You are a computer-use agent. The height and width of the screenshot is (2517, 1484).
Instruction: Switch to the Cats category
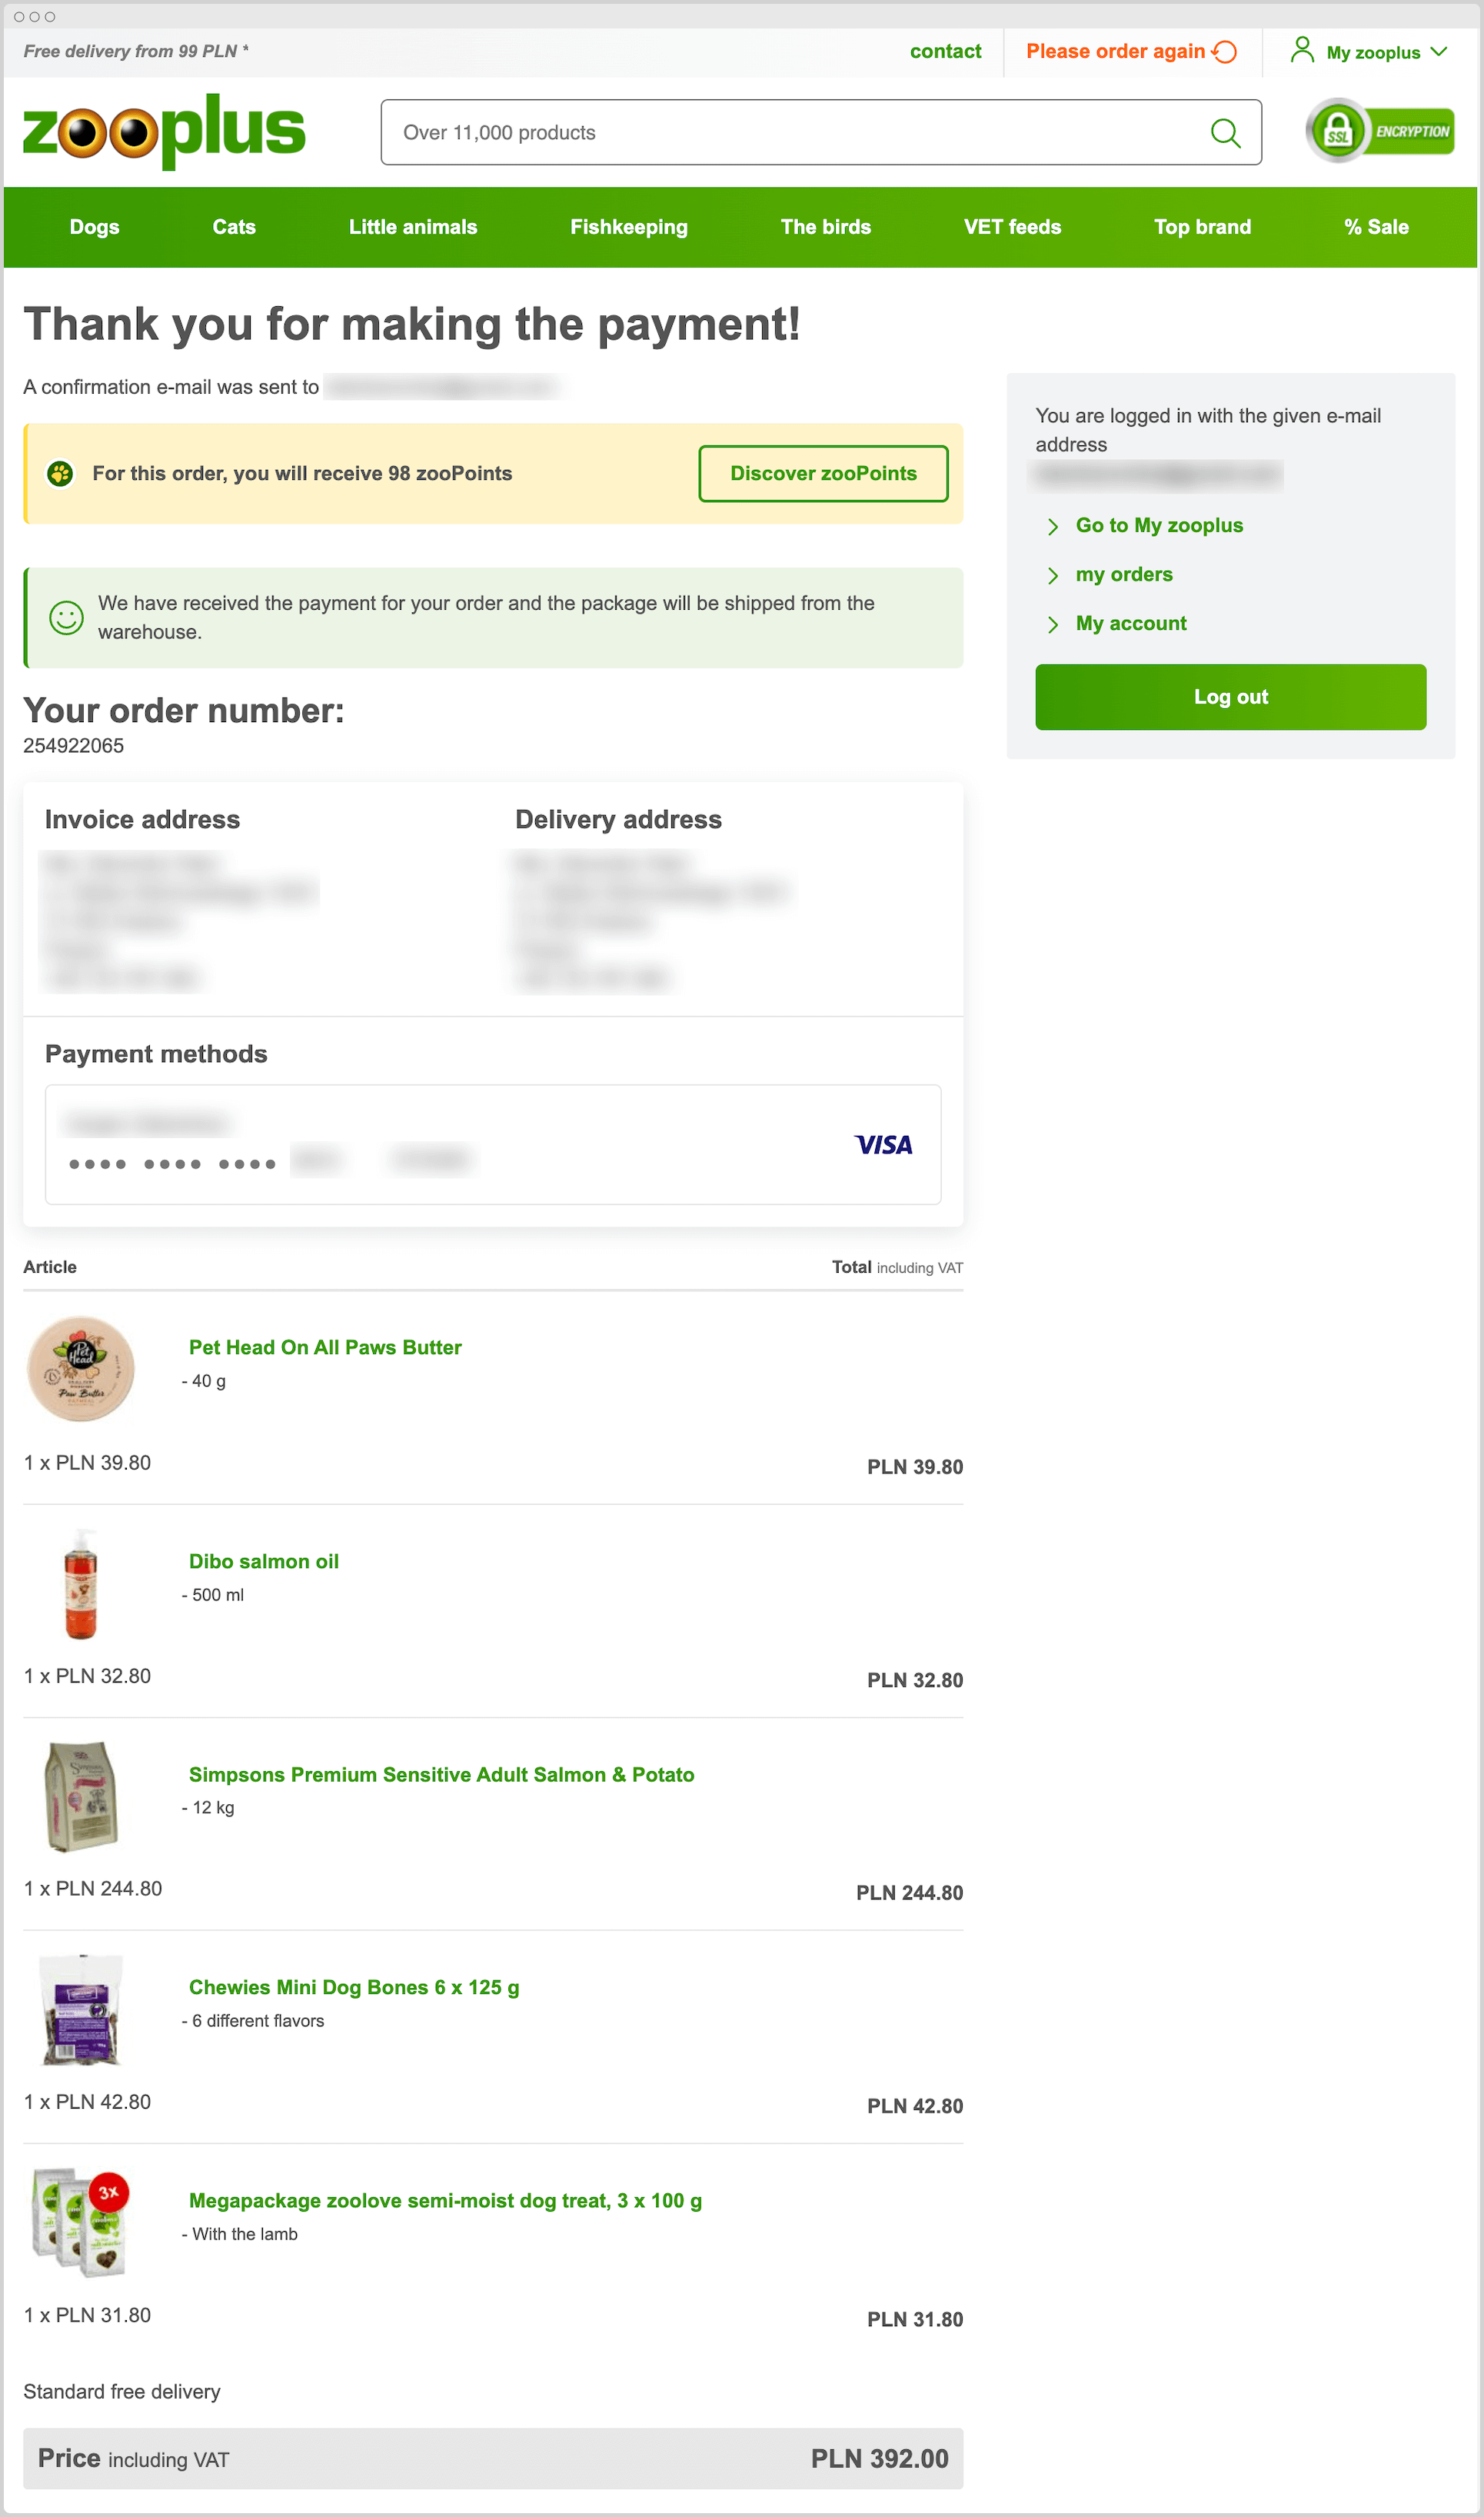233,227
